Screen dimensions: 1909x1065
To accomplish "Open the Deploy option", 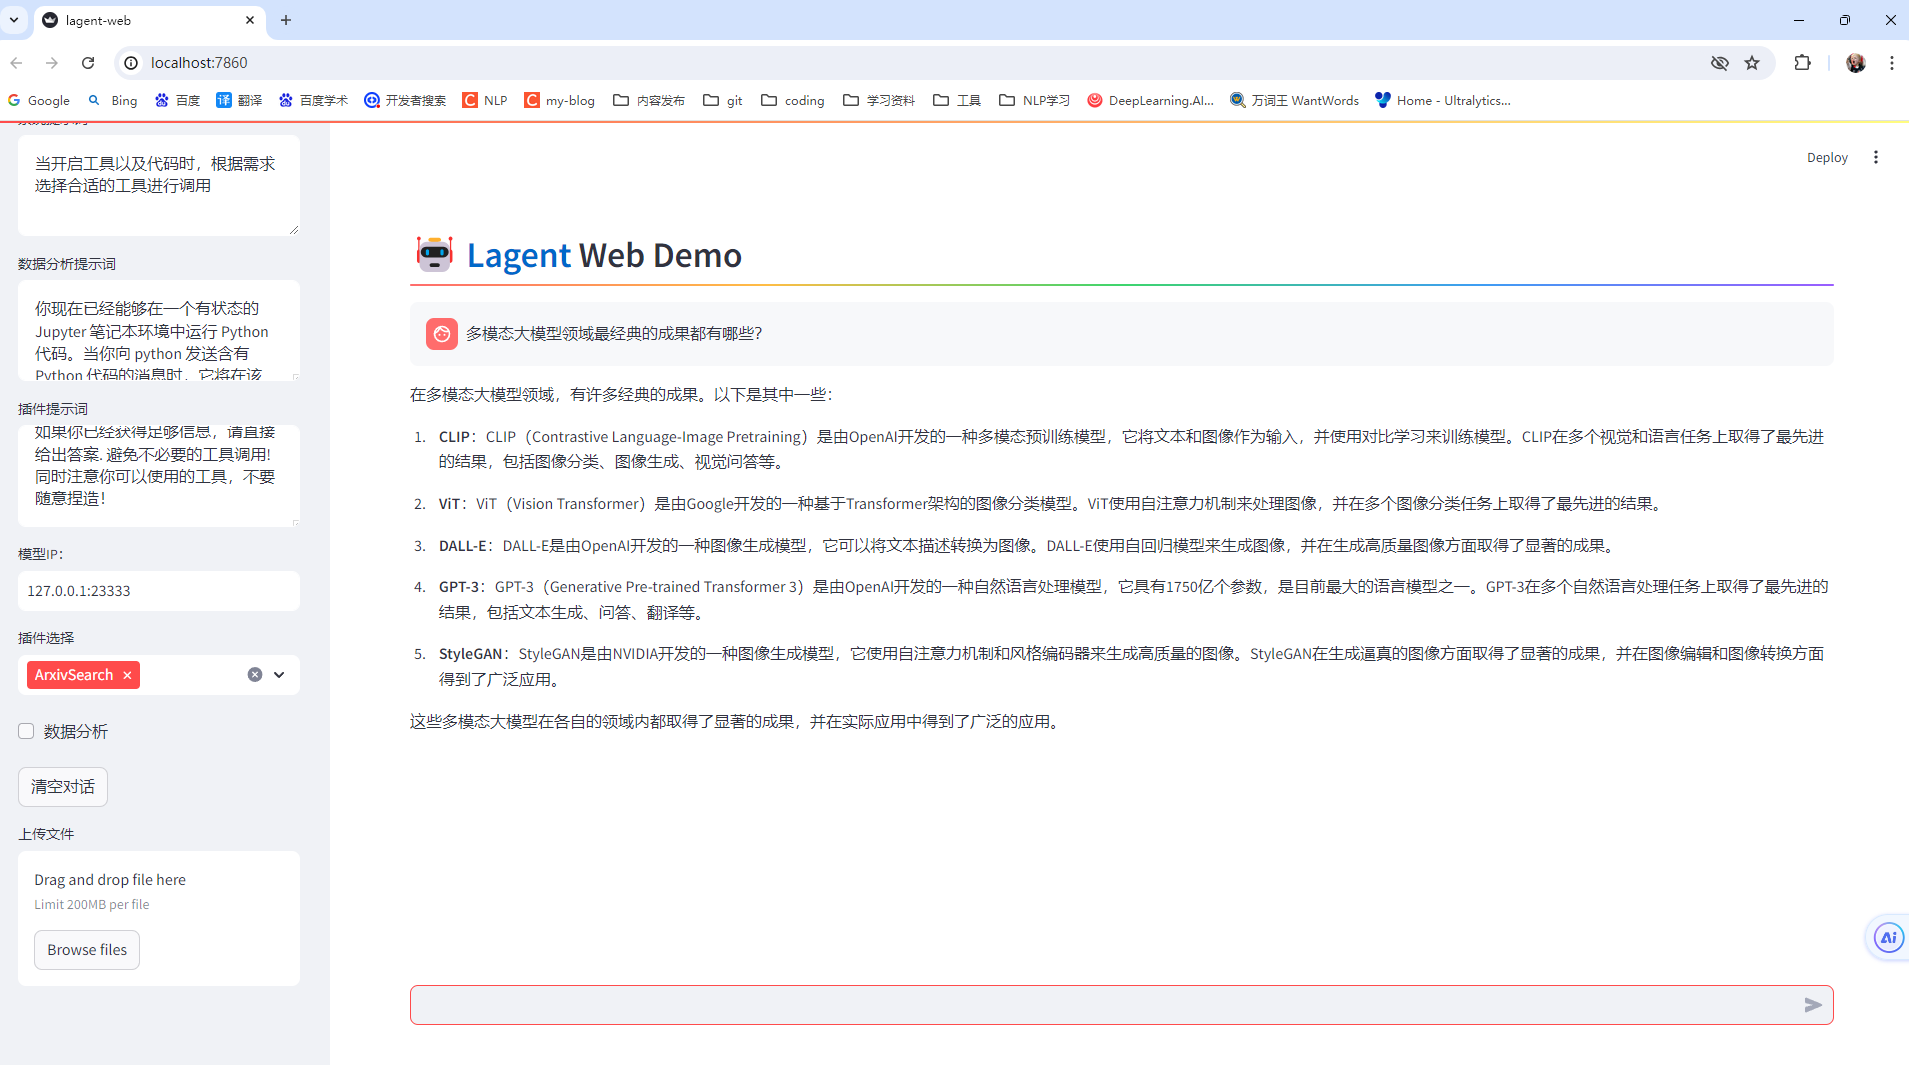I will (1827, 158).
